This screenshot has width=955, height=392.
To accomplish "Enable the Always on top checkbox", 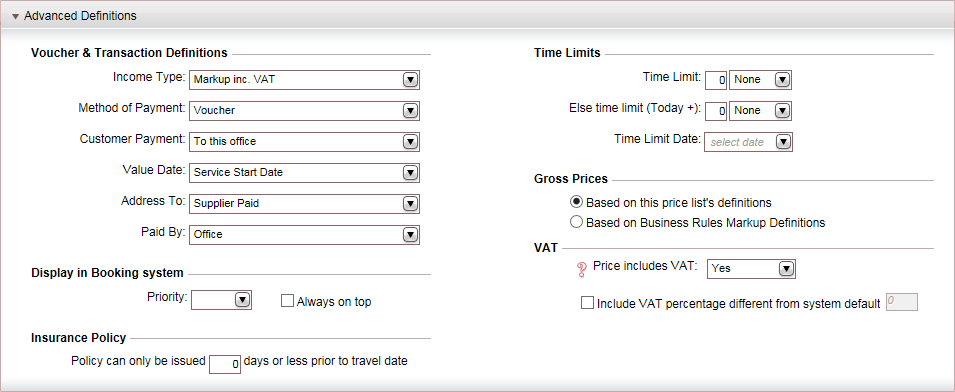I will pyautogui.click(x=287, y=301).
